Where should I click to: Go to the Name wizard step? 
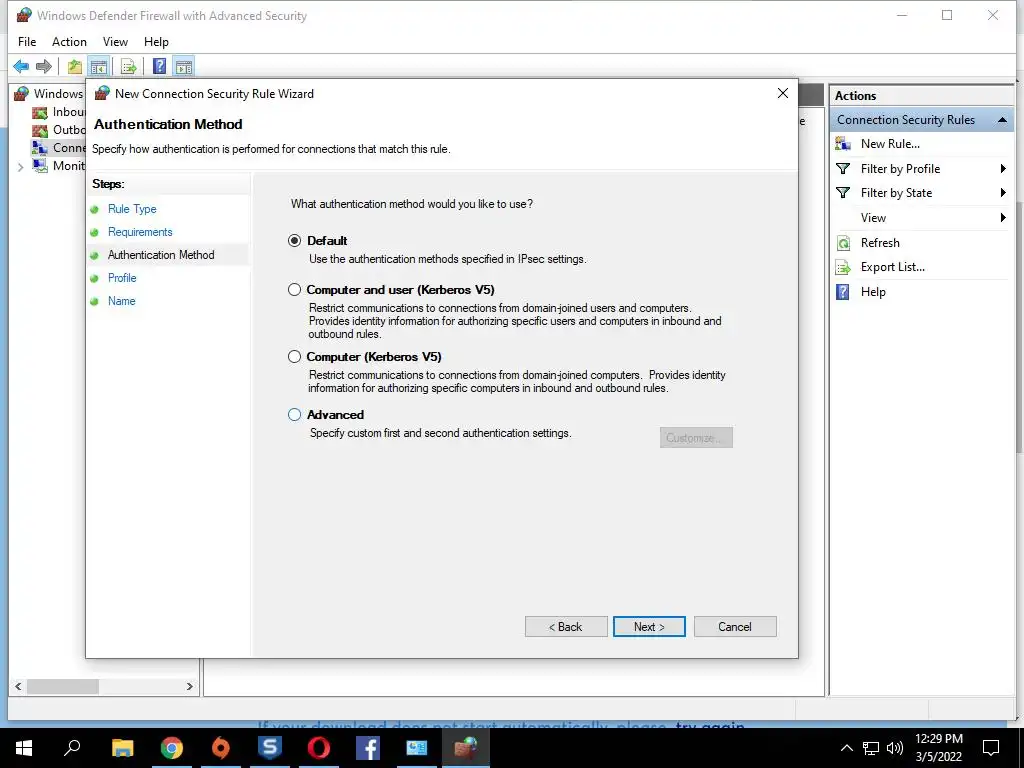coord(121,300)
